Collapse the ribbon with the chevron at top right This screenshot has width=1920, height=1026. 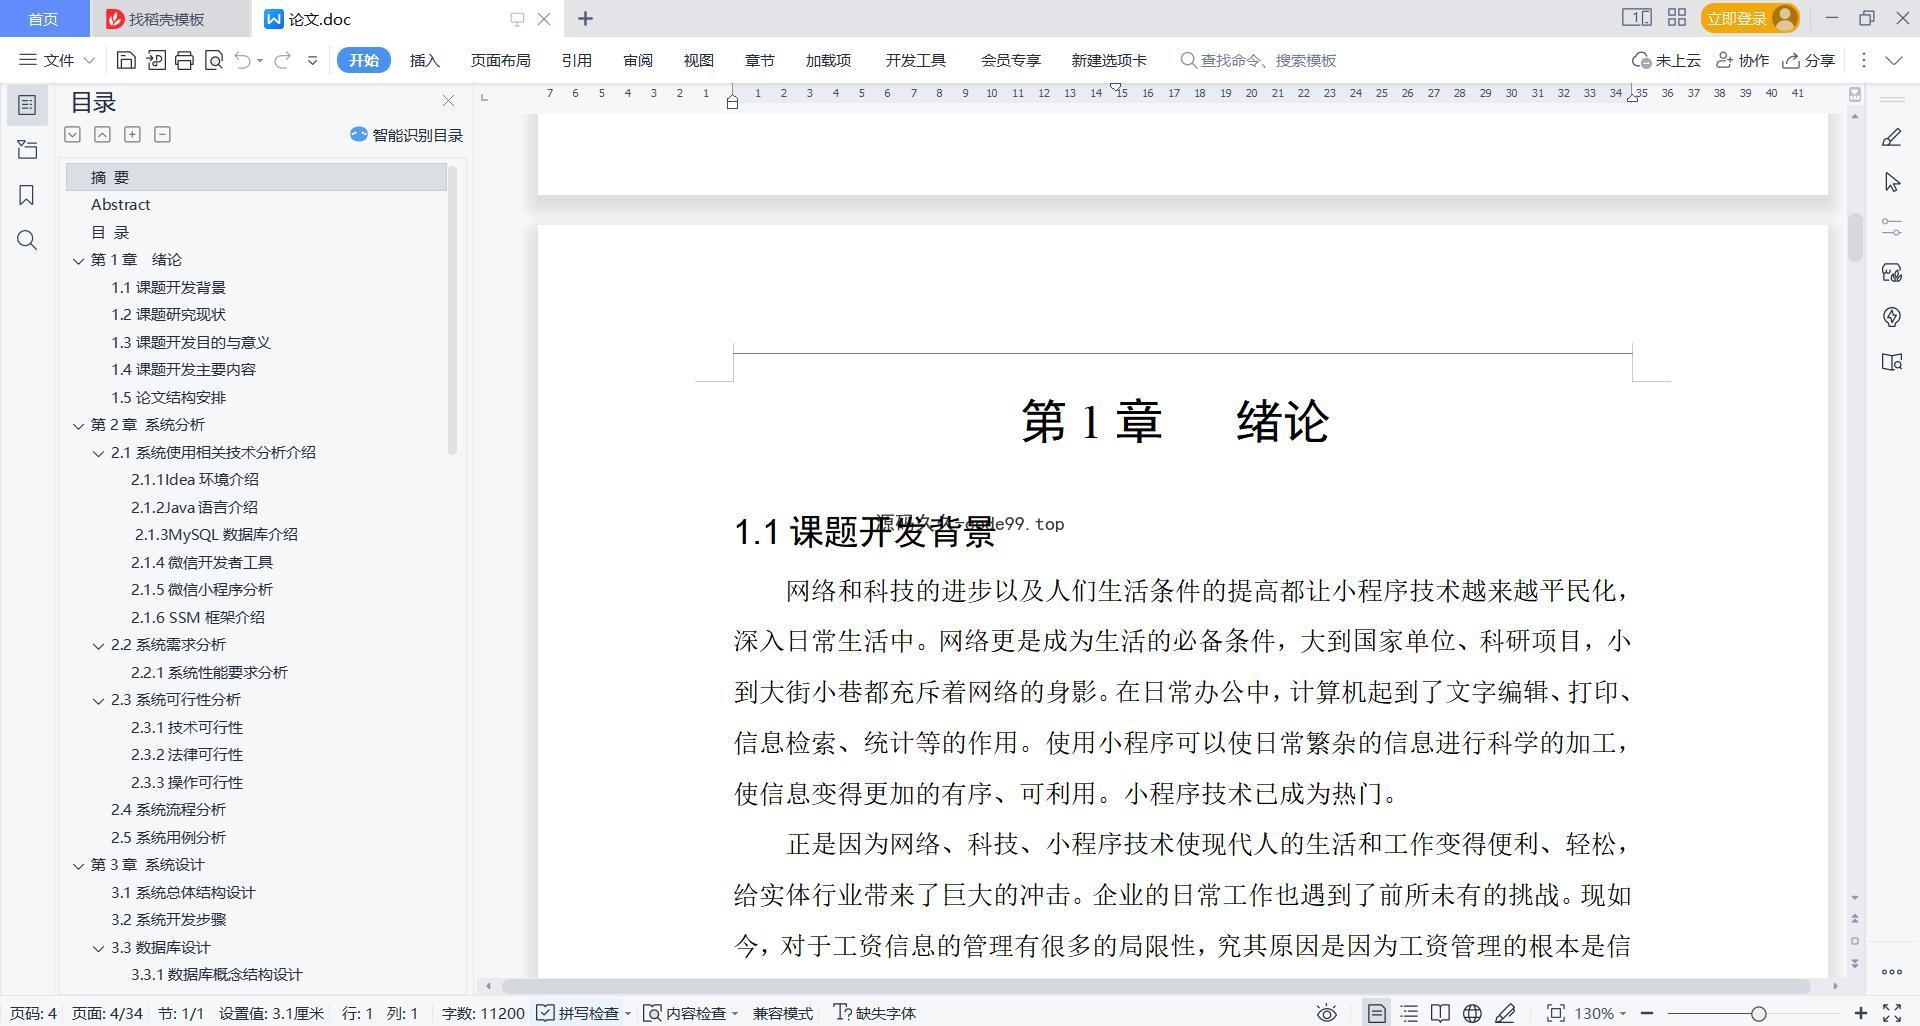coord(1893,60)
